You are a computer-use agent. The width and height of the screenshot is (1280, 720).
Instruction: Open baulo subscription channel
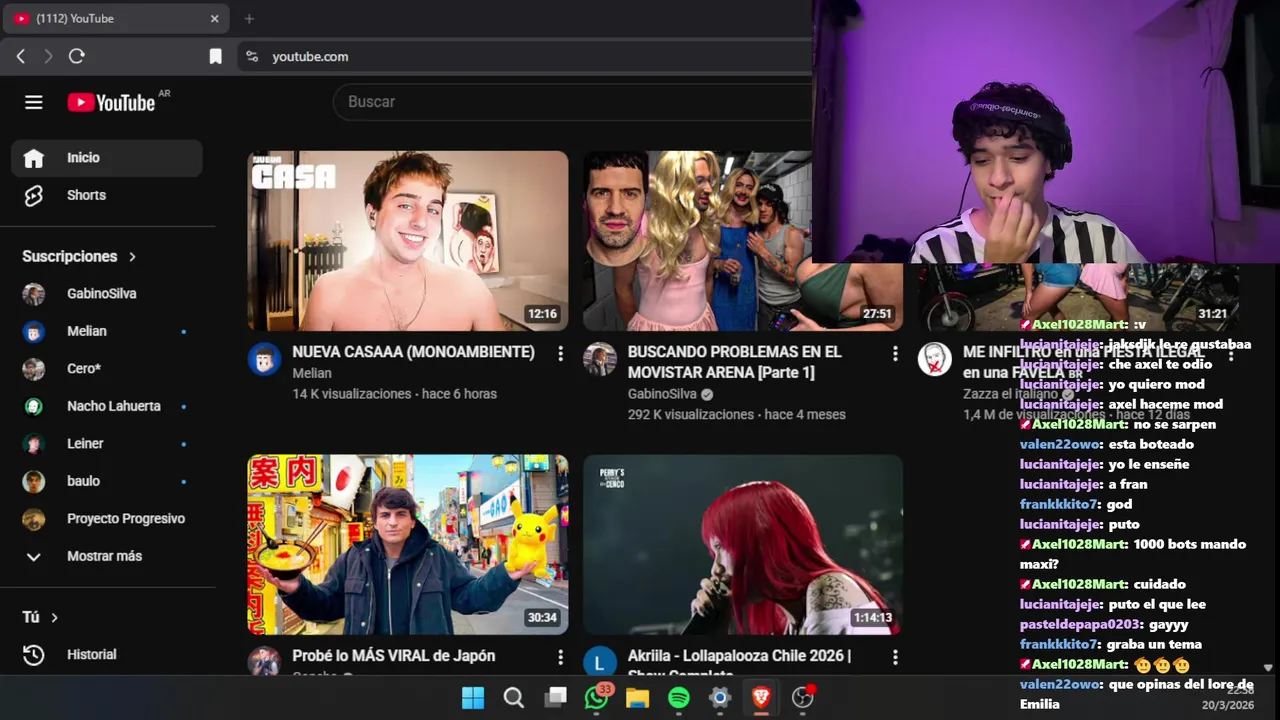pos(107,481)
